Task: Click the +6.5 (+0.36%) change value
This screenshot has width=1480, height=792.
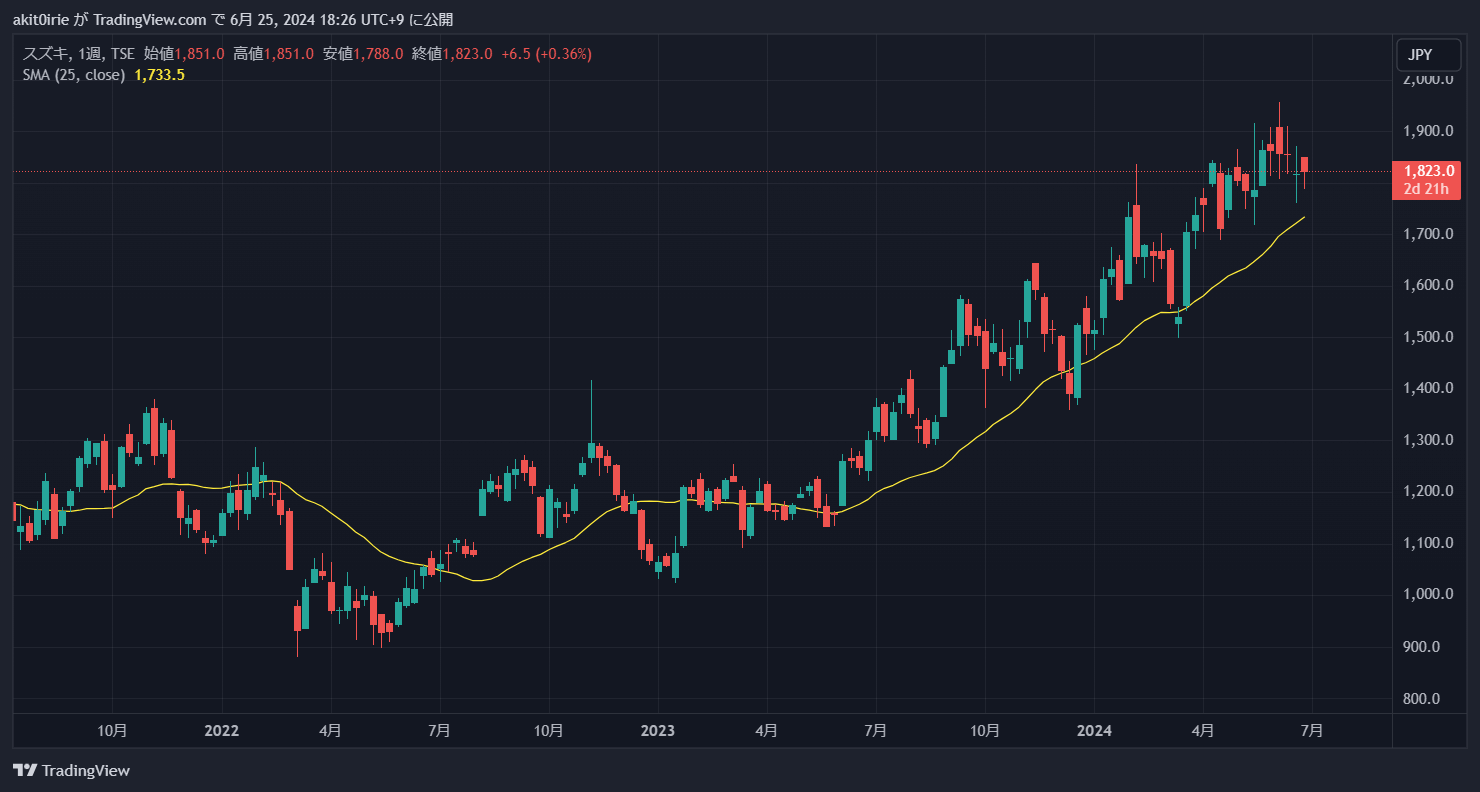Action: coord(546,54)
